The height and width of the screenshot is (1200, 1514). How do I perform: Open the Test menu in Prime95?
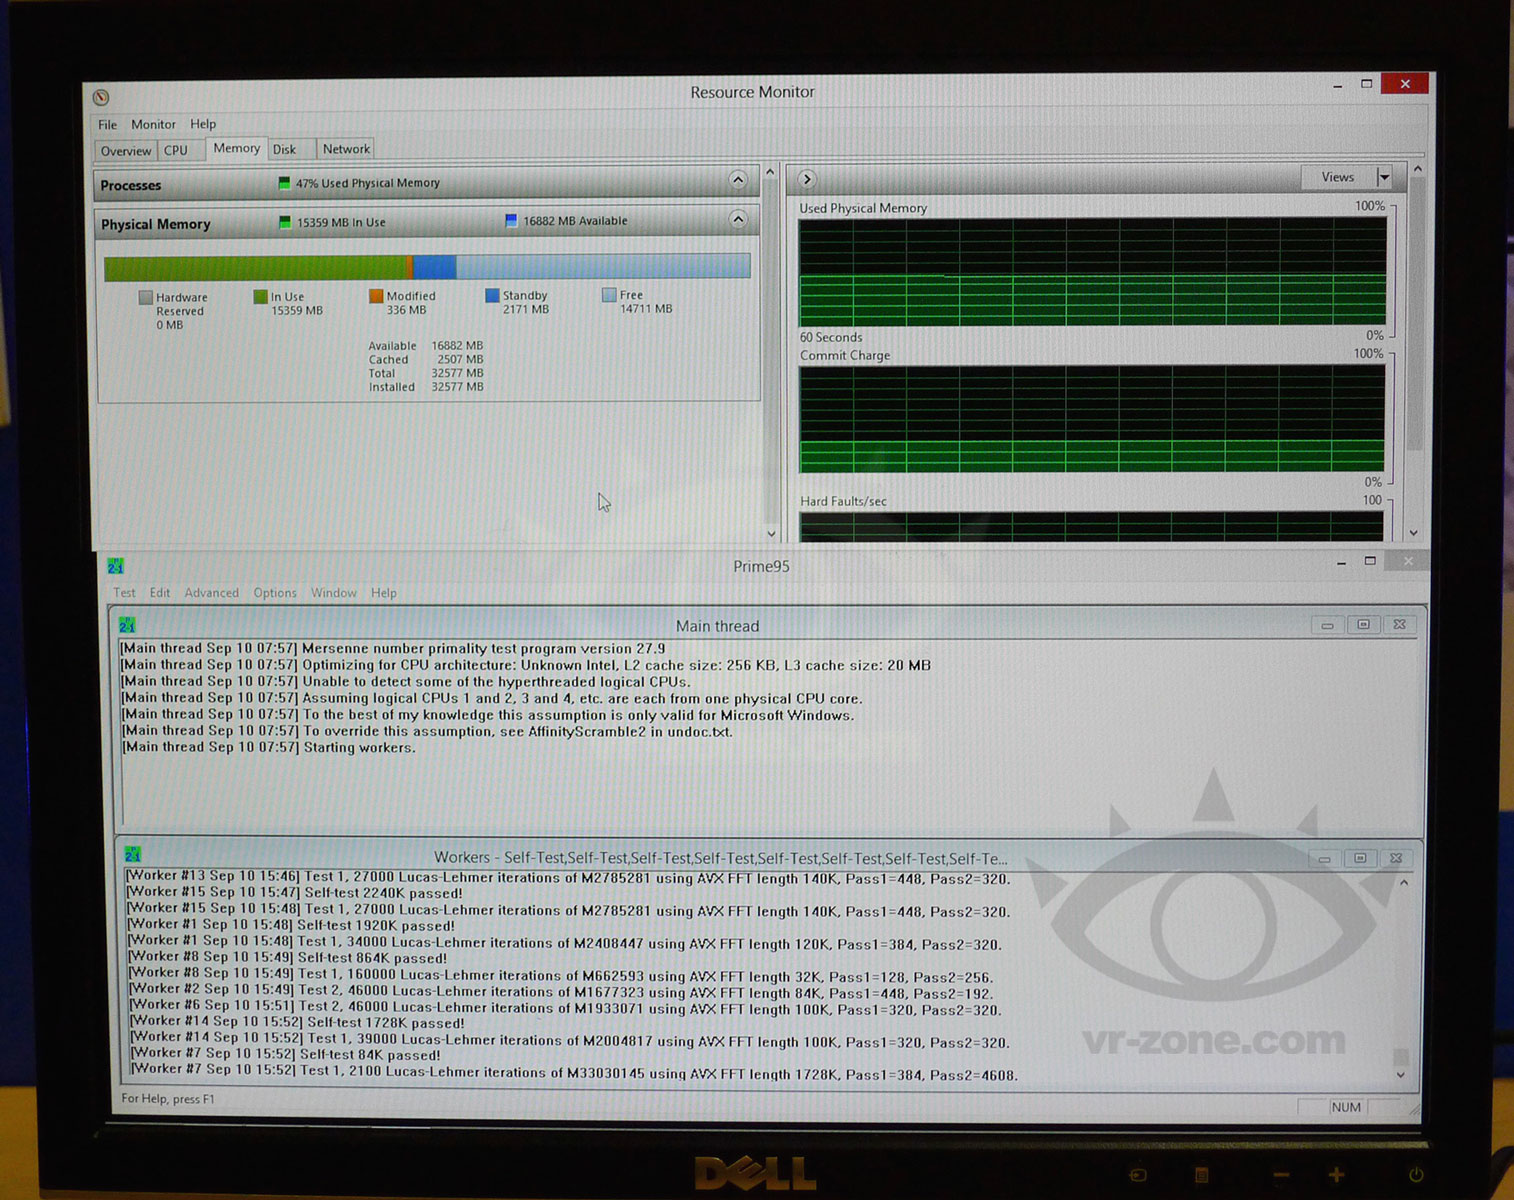[124, 593]
